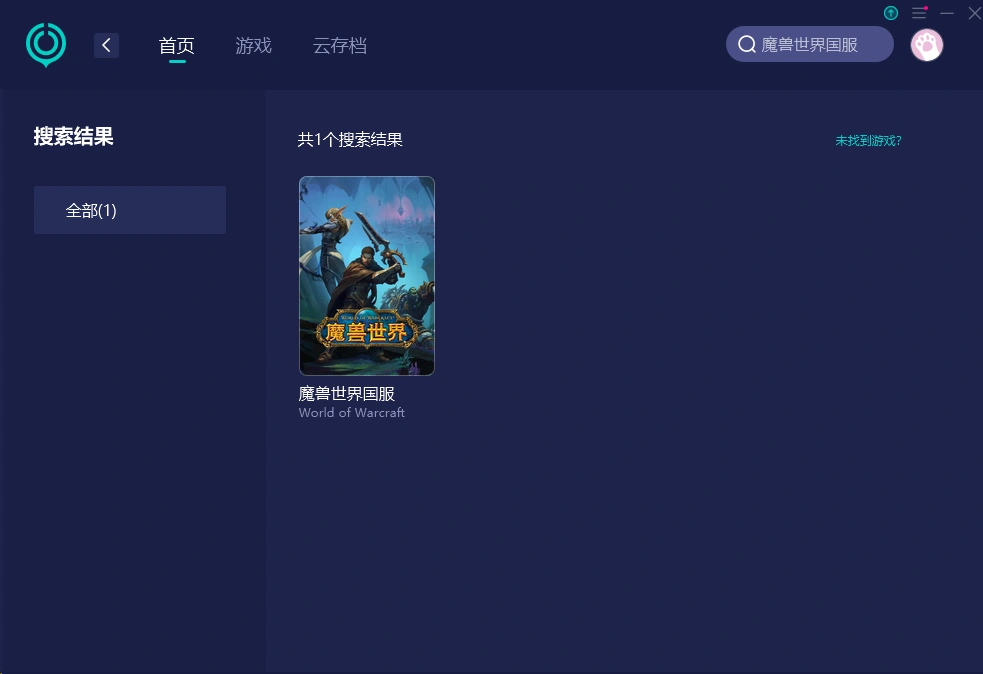Minimize the window
Viewport: 983px width, 674px height.
pyautogui.click(x=947, y=13)
